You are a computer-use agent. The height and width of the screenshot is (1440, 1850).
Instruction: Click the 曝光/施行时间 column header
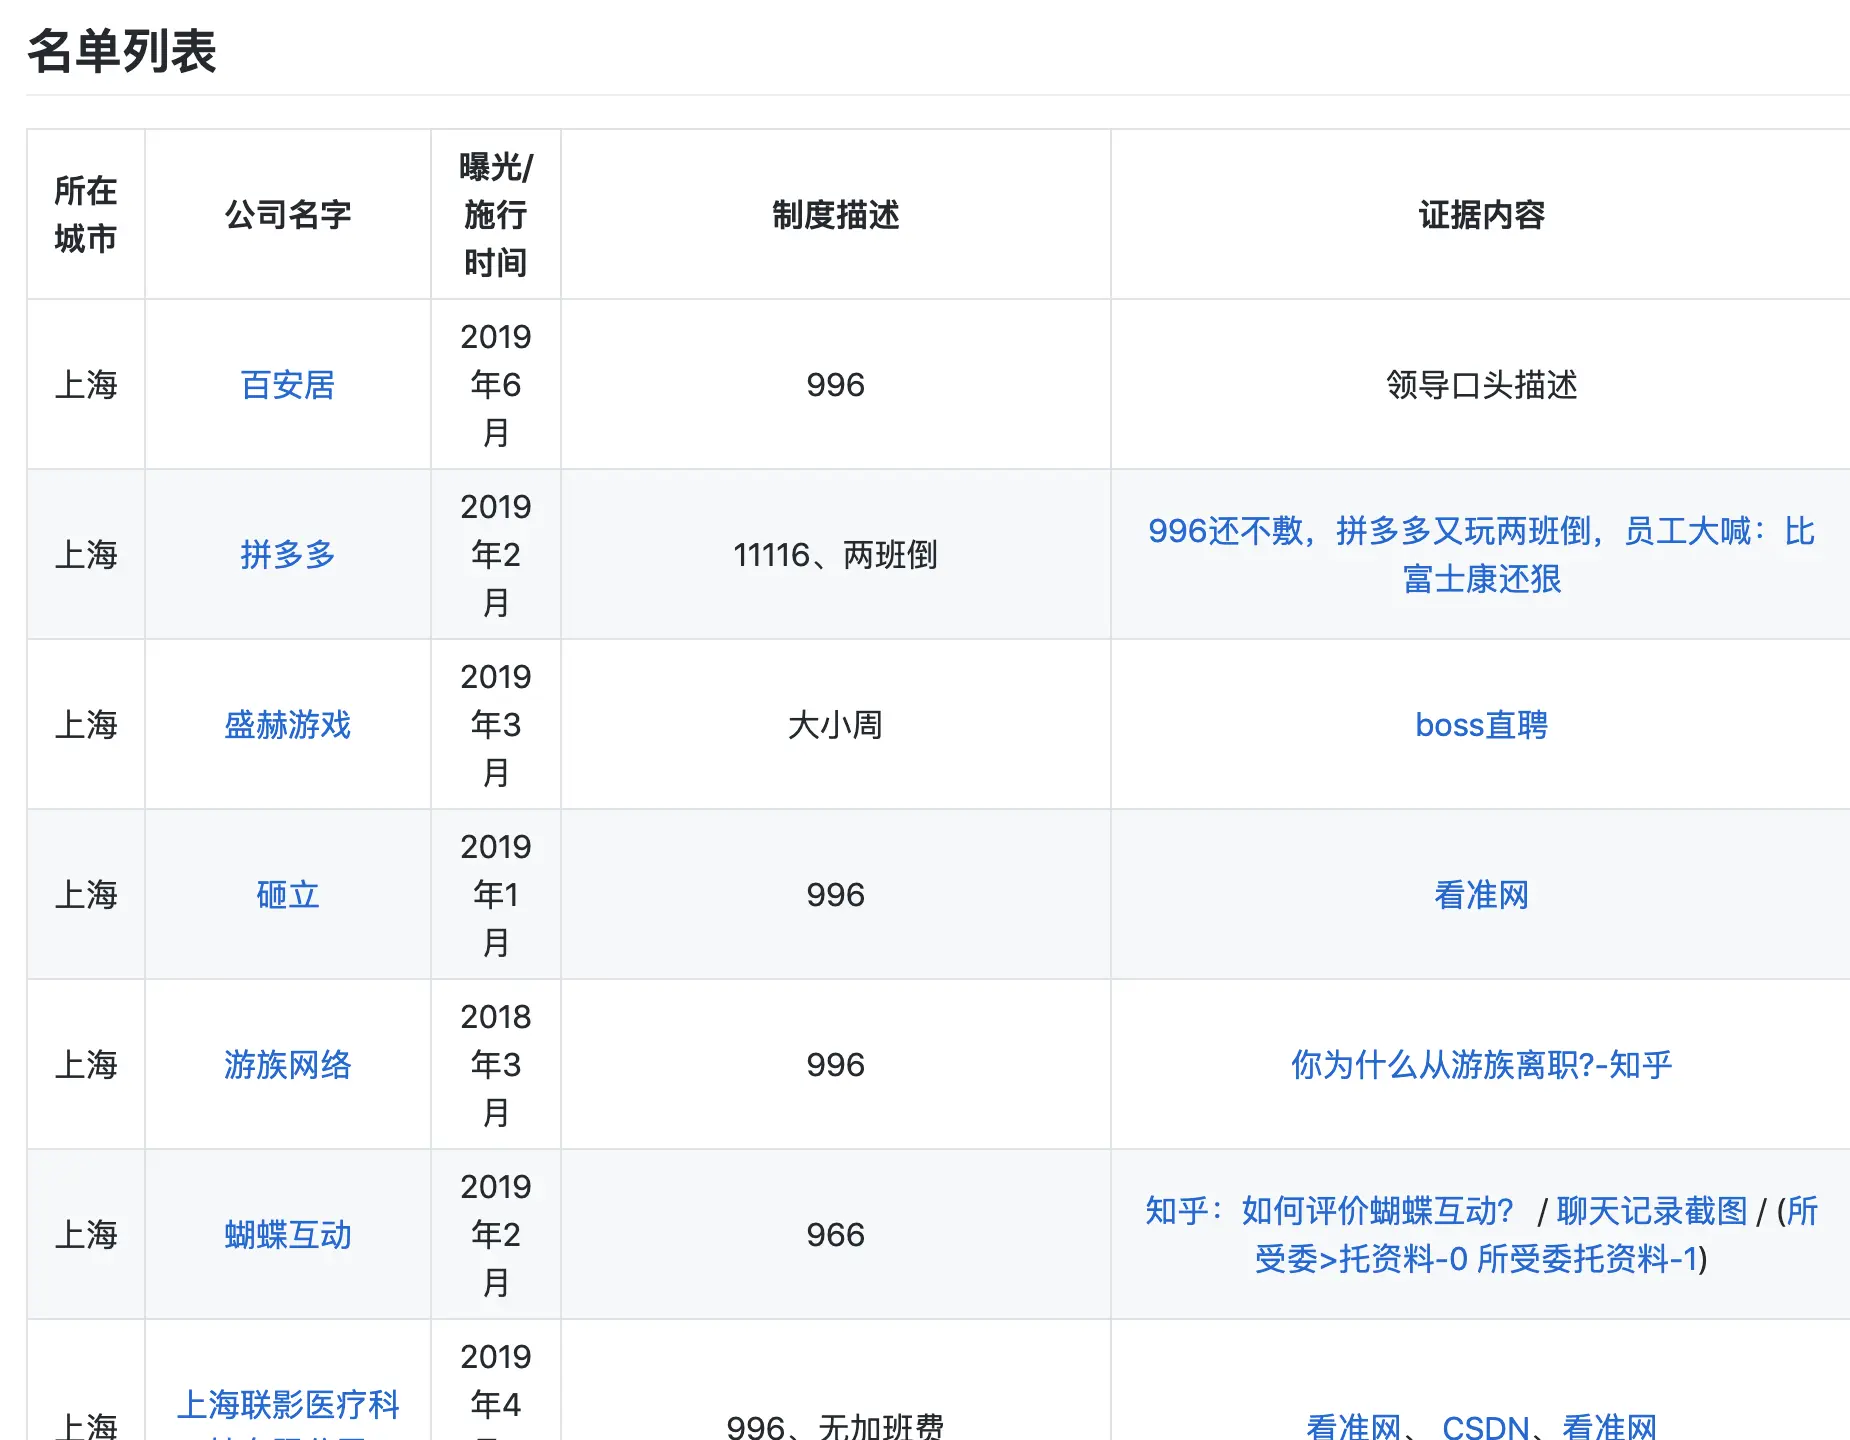pos(495,215)
